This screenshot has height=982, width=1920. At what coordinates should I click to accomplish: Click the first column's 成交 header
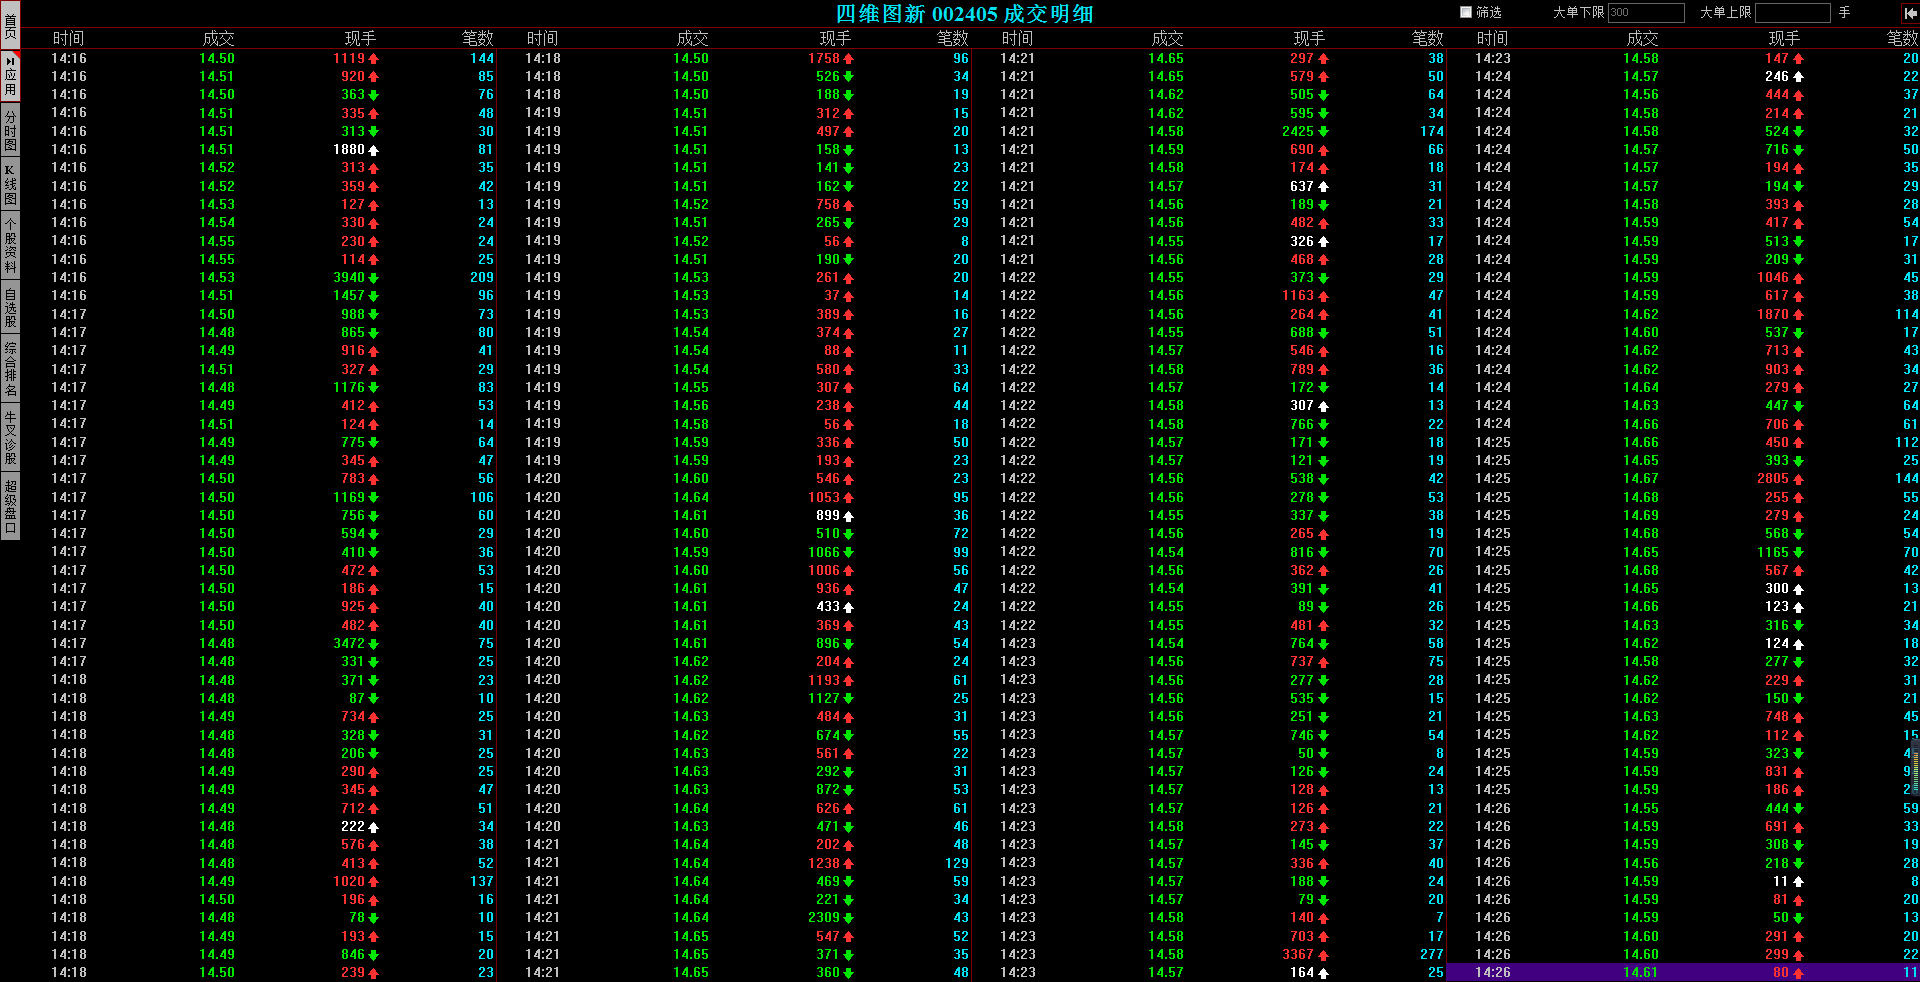pos(218,38)
